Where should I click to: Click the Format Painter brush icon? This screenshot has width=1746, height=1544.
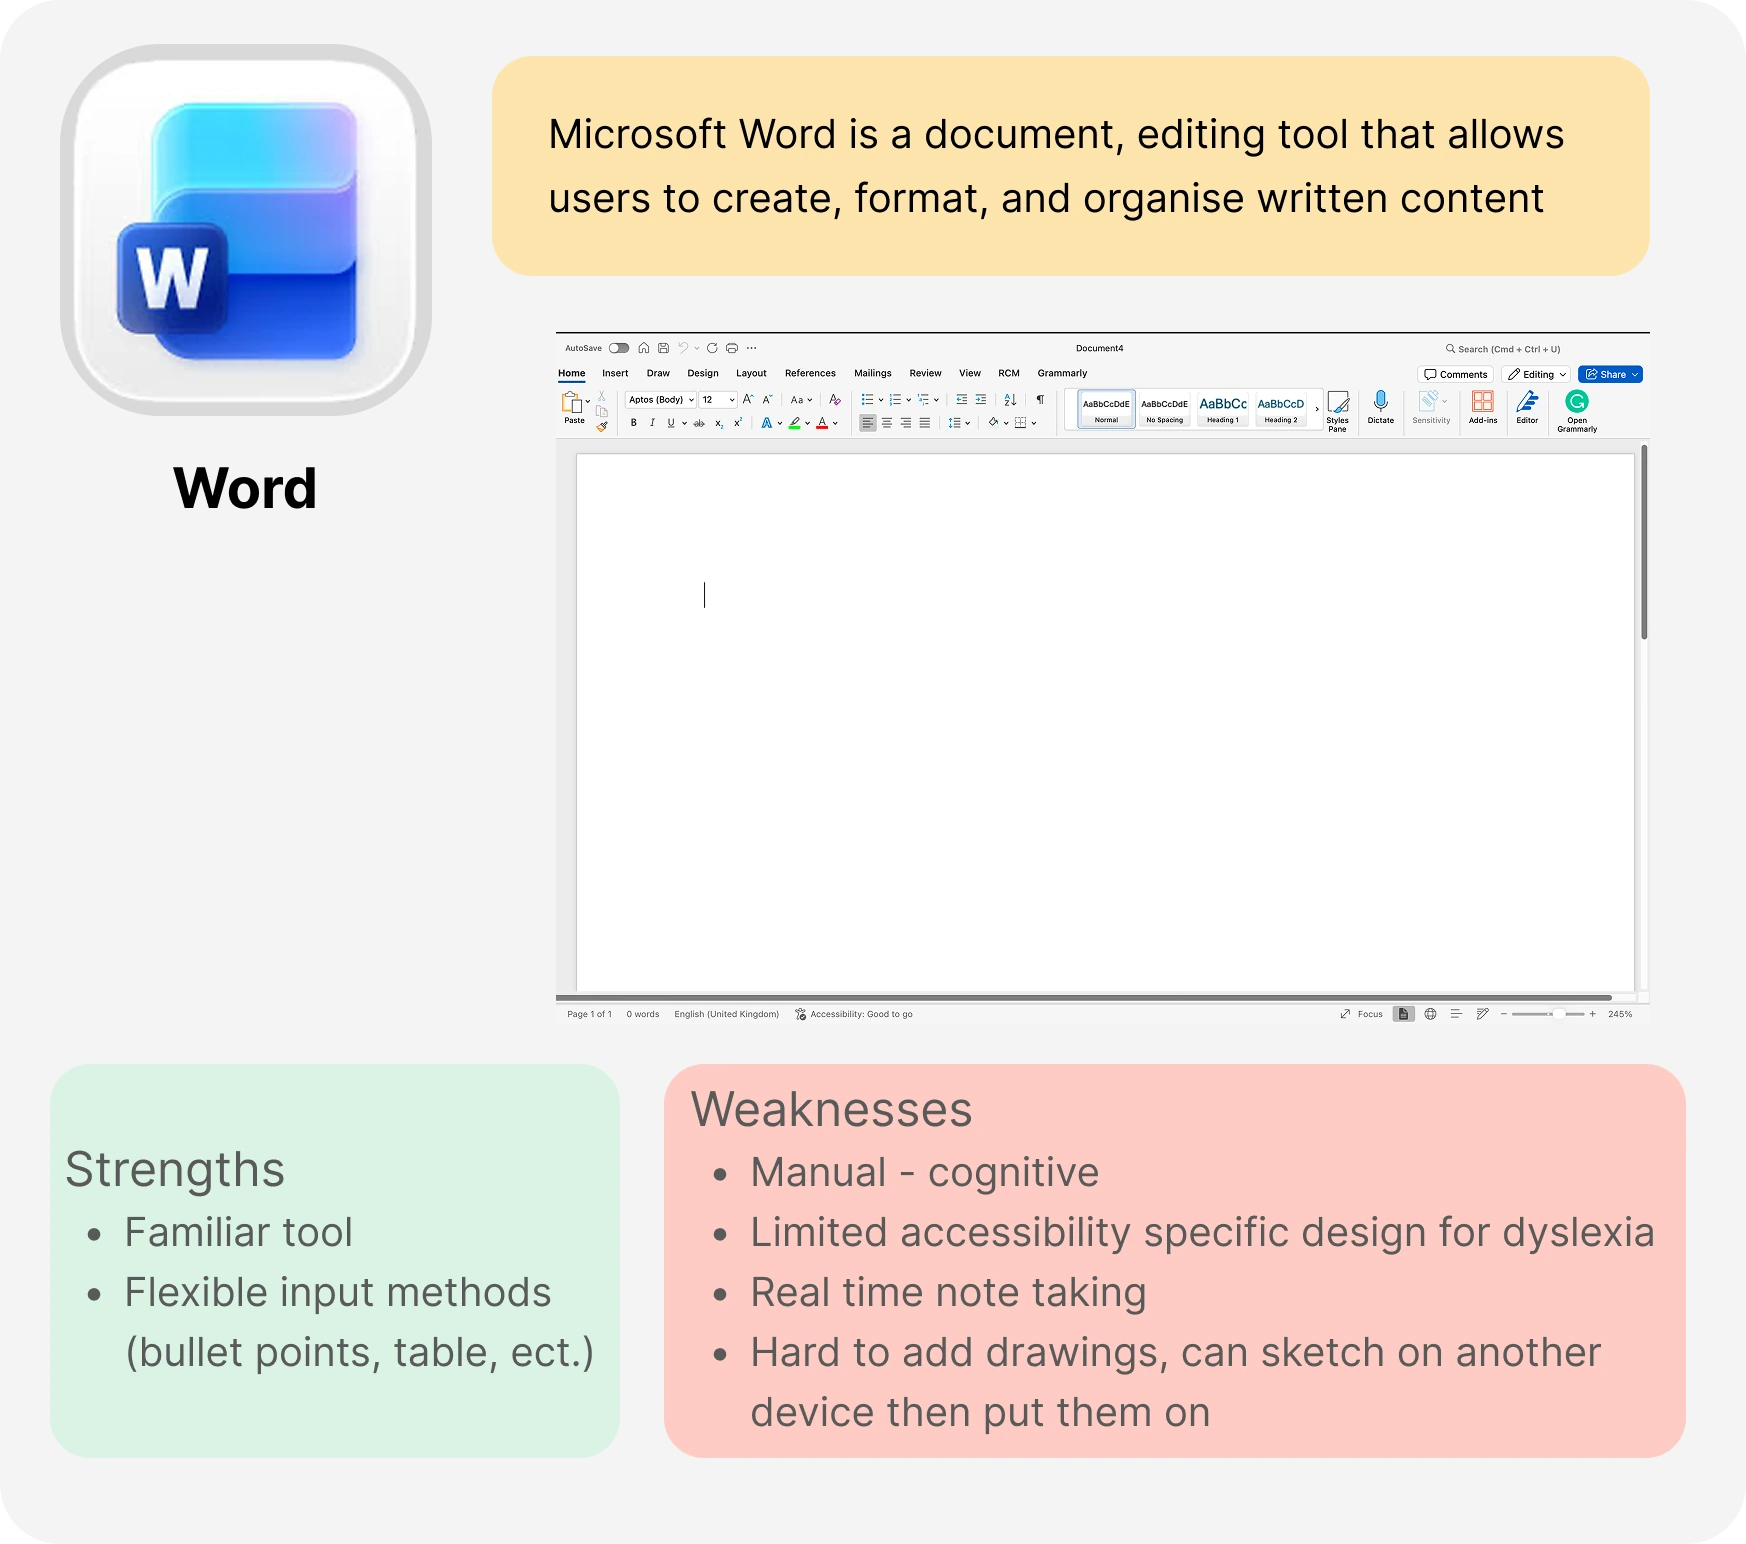[x=602, y=426]
